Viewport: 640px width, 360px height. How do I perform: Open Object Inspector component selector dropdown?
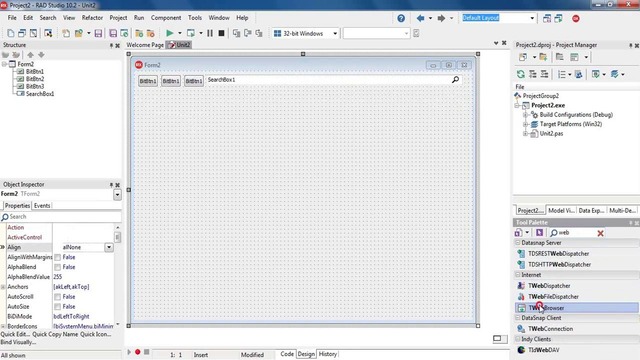point(117,195)
